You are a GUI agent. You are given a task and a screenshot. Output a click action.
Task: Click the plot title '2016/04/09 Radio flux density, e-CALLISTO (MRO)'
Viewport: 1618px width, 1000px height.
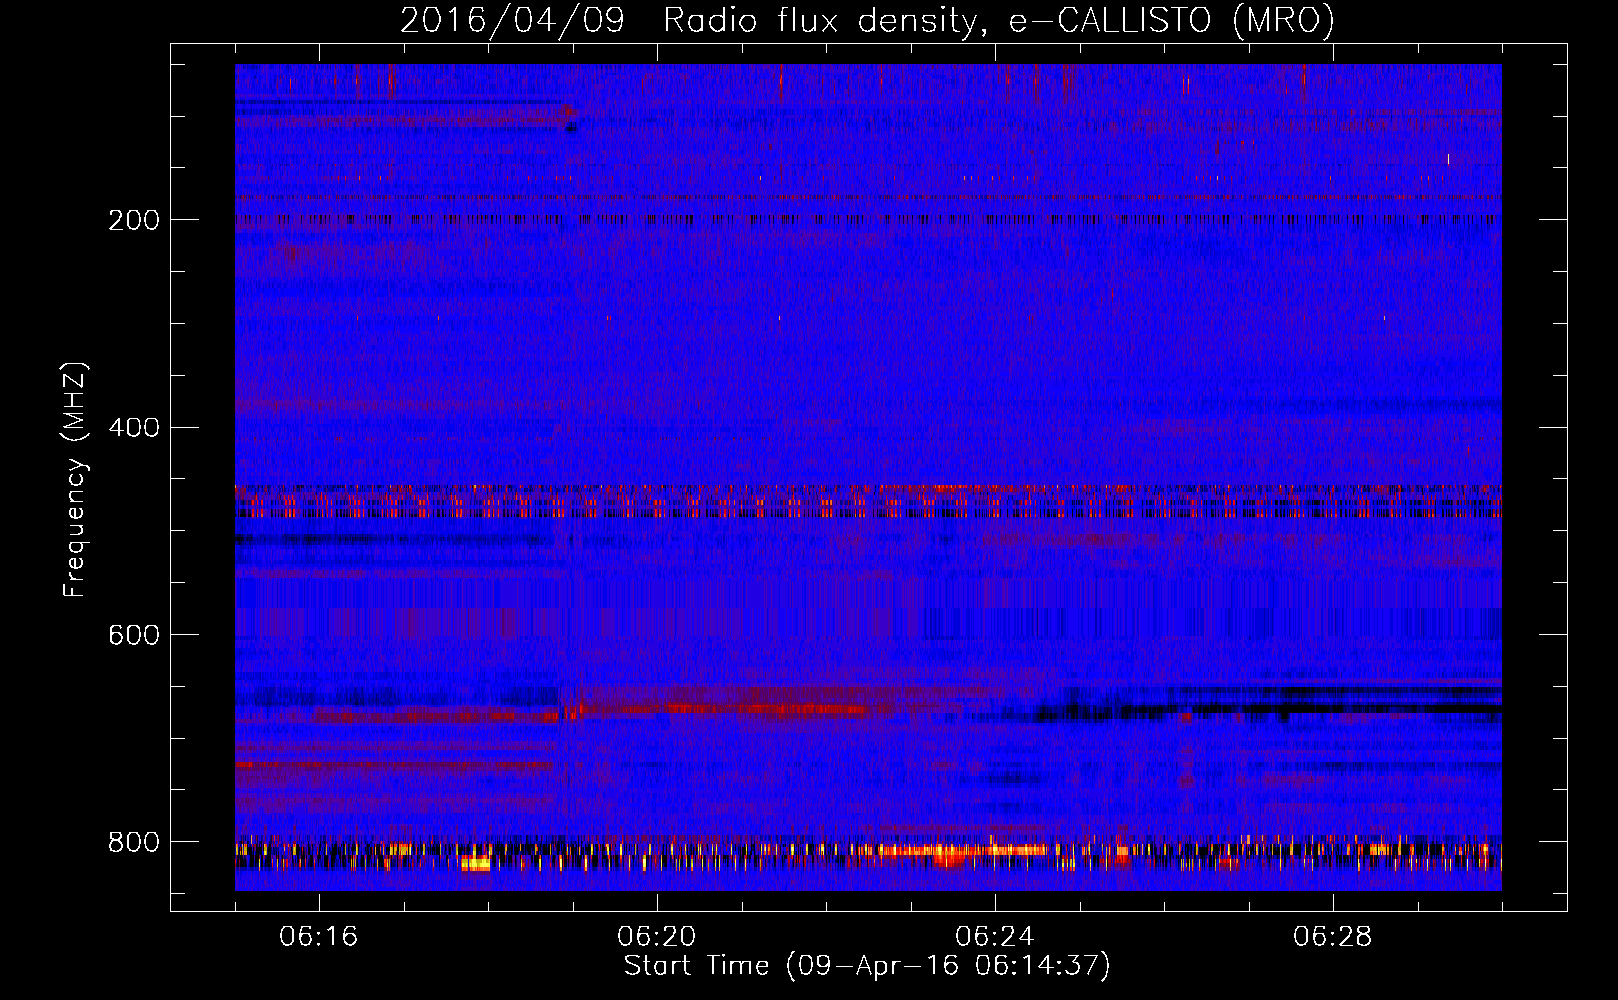(867, 20)
